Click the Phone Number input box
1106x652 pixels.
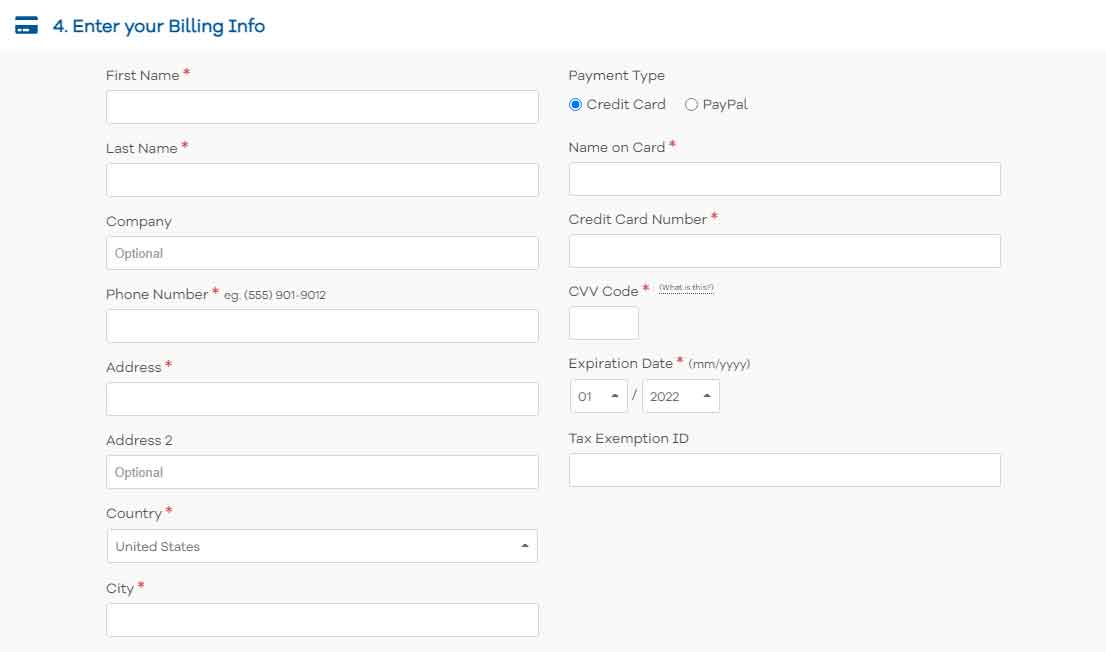coord(321,326)
